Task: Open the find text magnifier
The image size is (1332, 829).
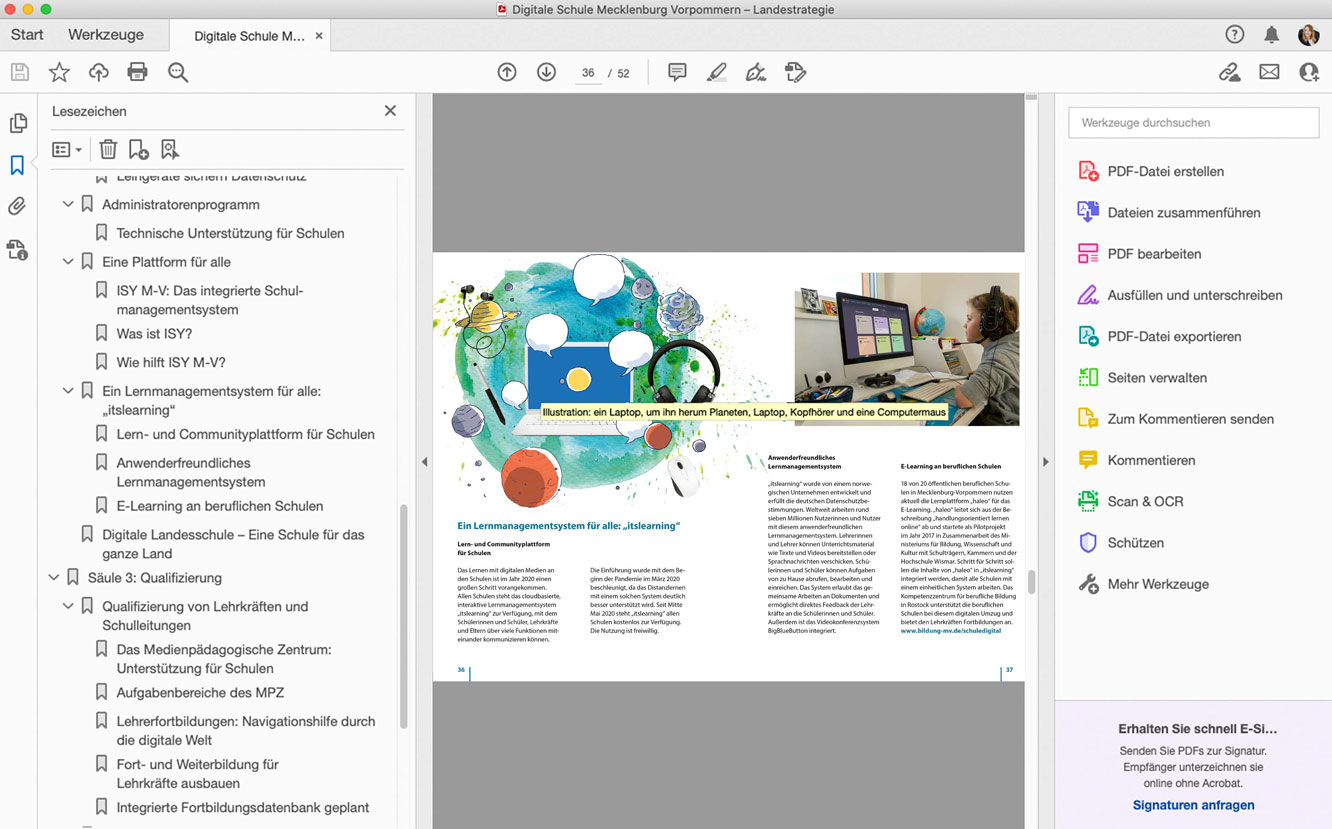Action: pyautogui.click(x=178, y=72)
